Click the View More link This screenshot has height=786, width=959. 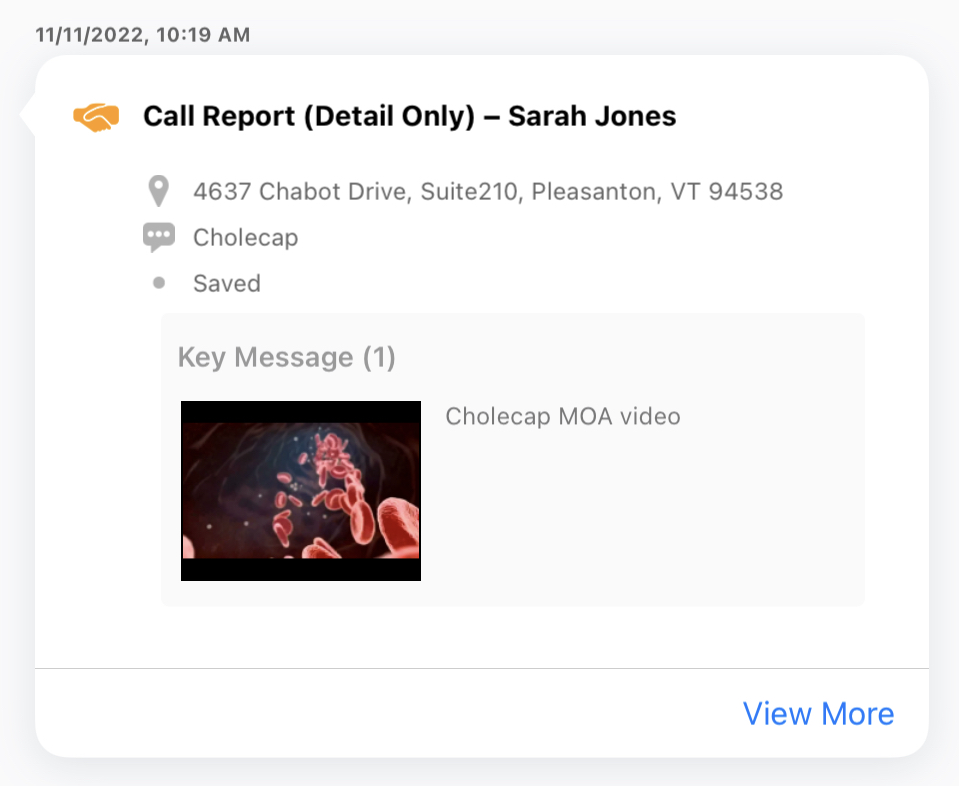click(x=818, y=714)
